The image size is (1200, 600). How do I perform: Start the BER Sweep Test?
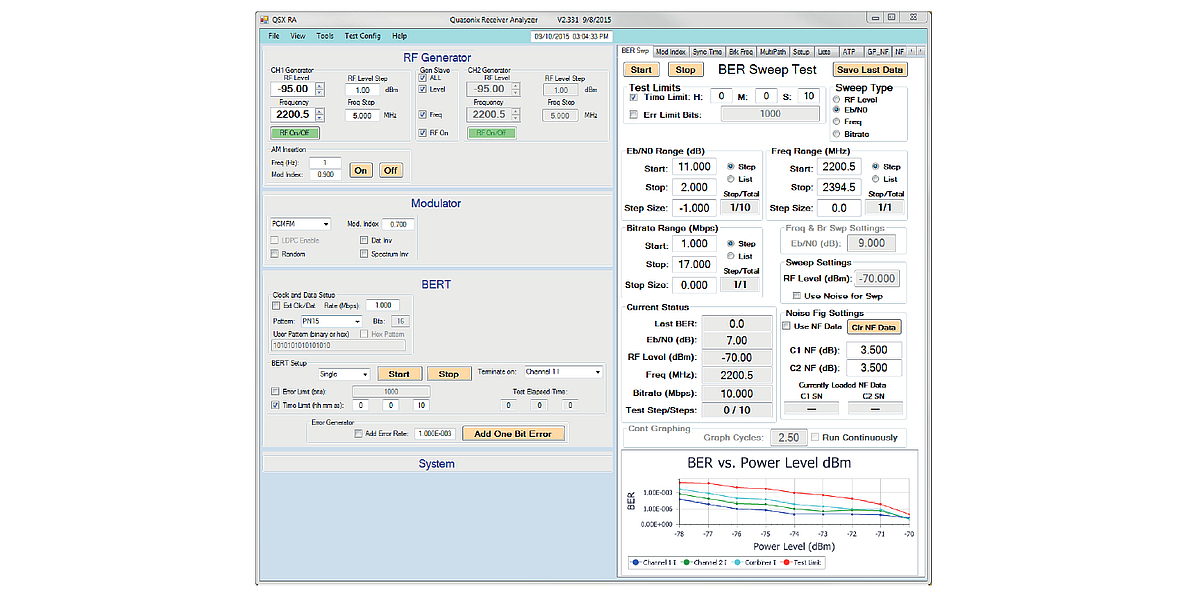(642, 70)
